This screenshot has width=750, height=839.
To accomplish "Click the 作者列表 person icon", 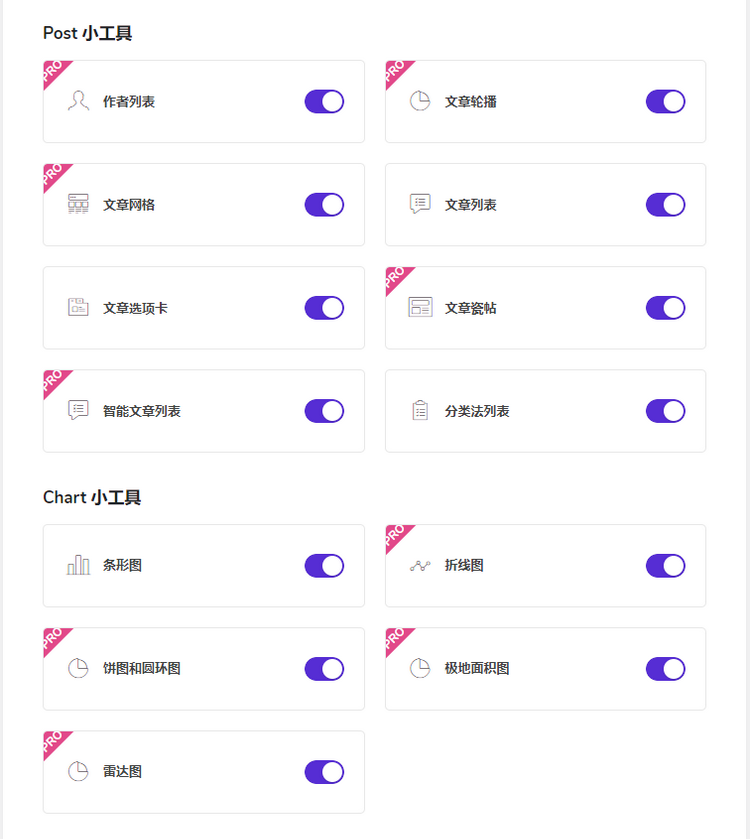I will tap(78, 101).
